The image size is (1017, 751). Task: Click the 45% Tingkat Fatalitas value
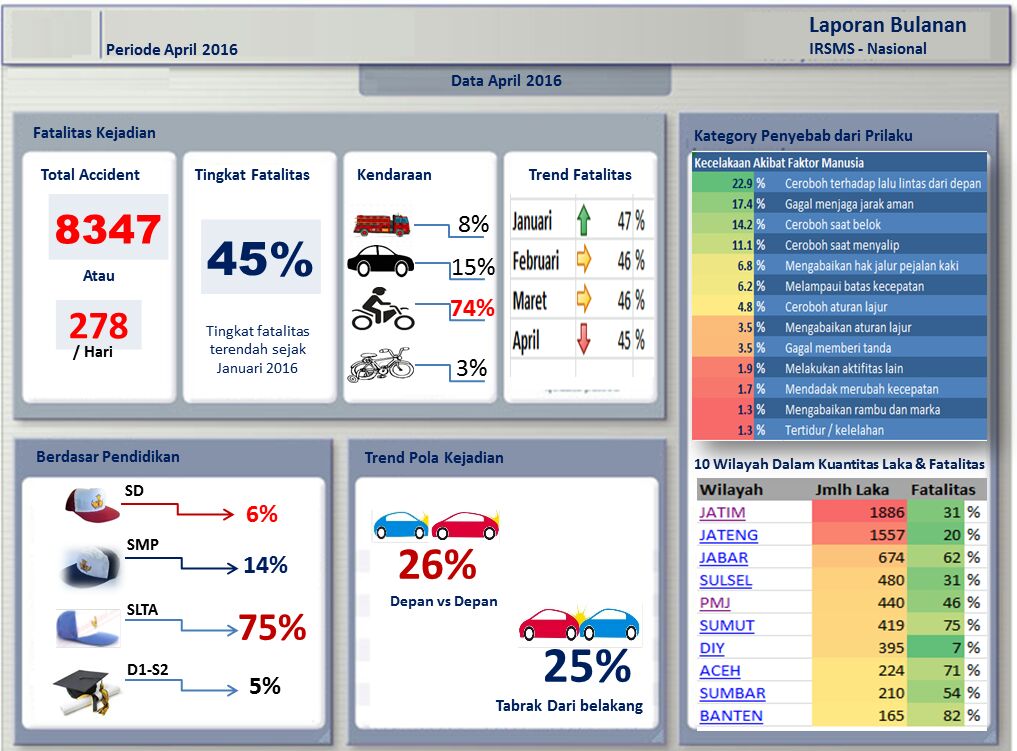click(260, 259)
